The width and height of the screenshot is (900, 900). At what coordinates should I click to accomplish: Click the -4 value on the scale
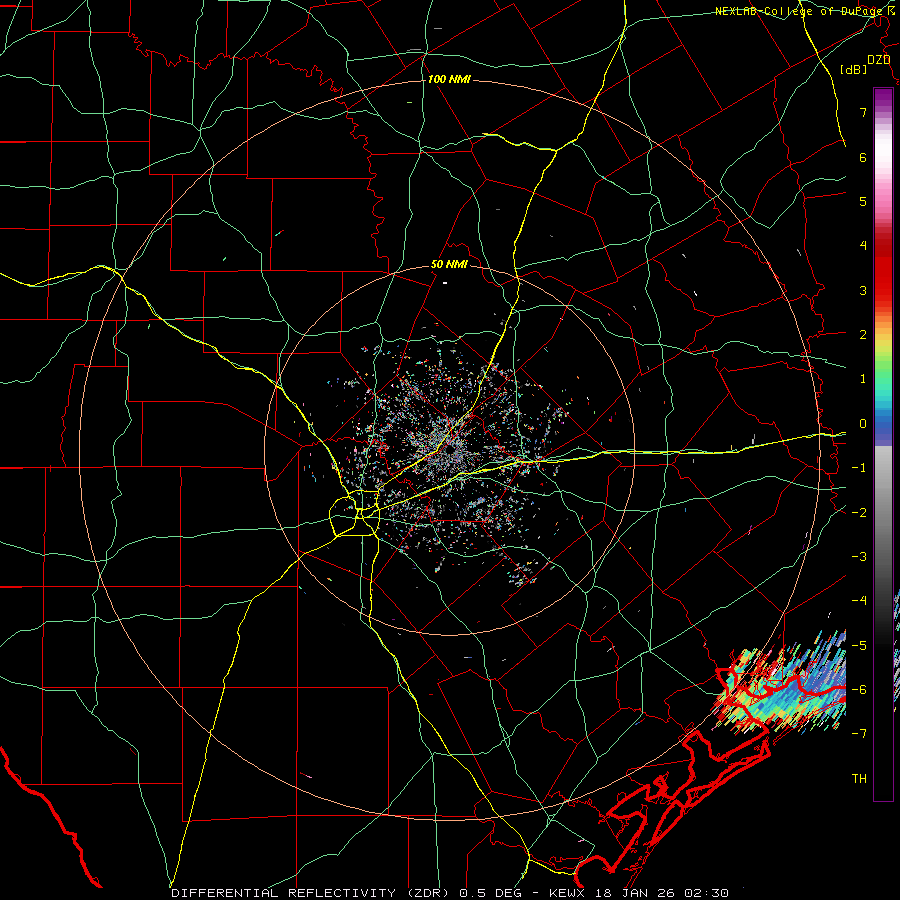coord(859,601)
